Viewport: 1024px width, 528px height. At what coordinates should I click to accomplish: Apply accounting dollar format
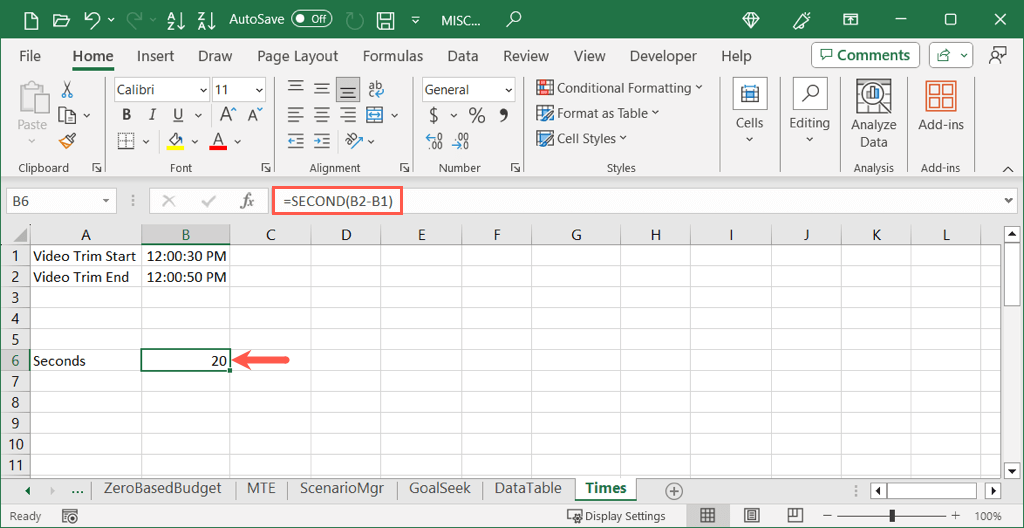coord(434,116)
